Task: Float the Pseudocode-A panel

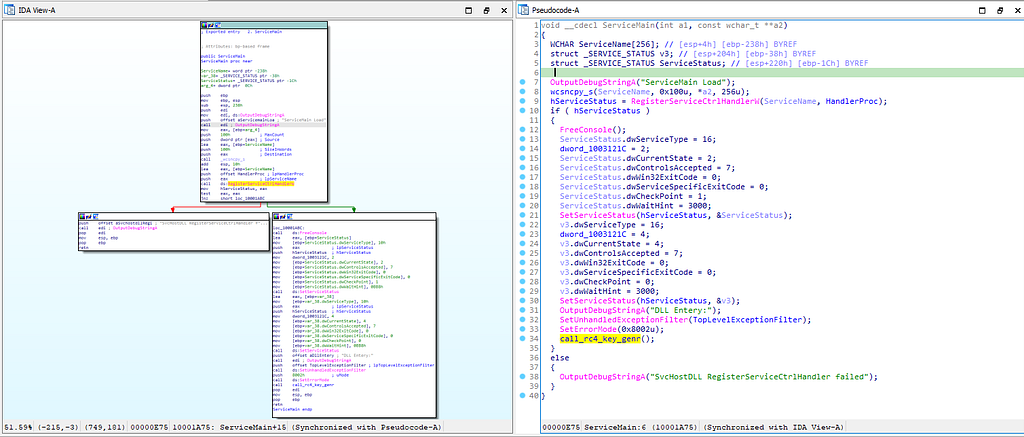Action: [x=998, y=10]
